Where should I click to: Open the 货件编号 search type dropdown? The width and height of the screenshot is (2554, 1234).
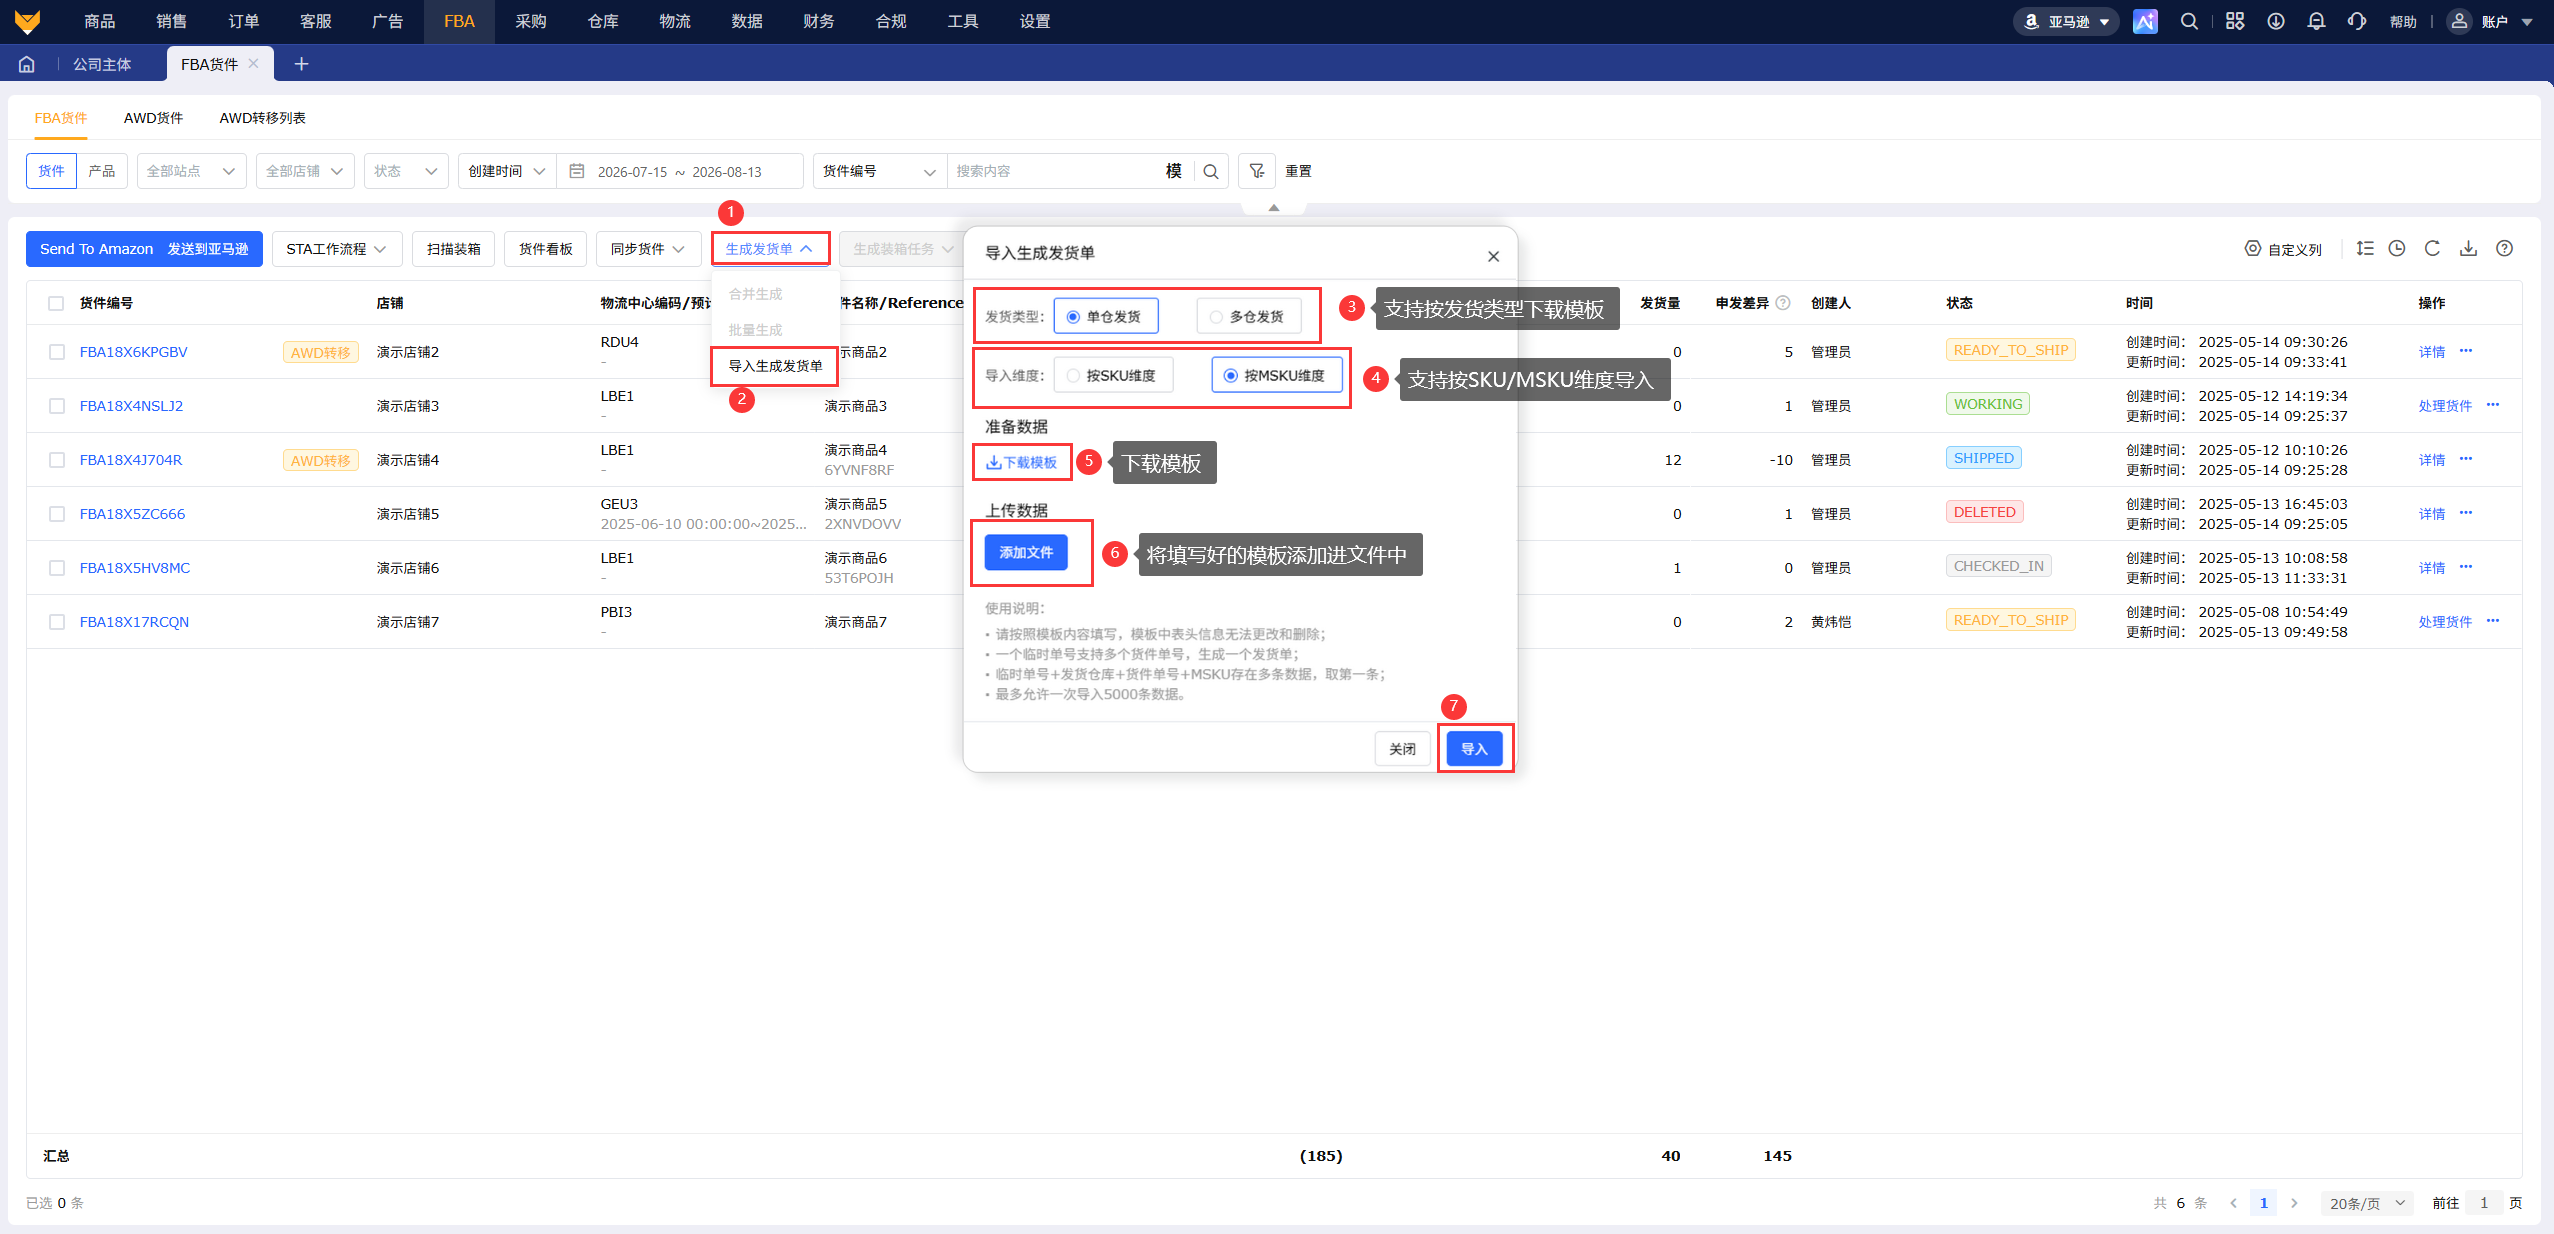pyautogui.click(x=879, y=171)
